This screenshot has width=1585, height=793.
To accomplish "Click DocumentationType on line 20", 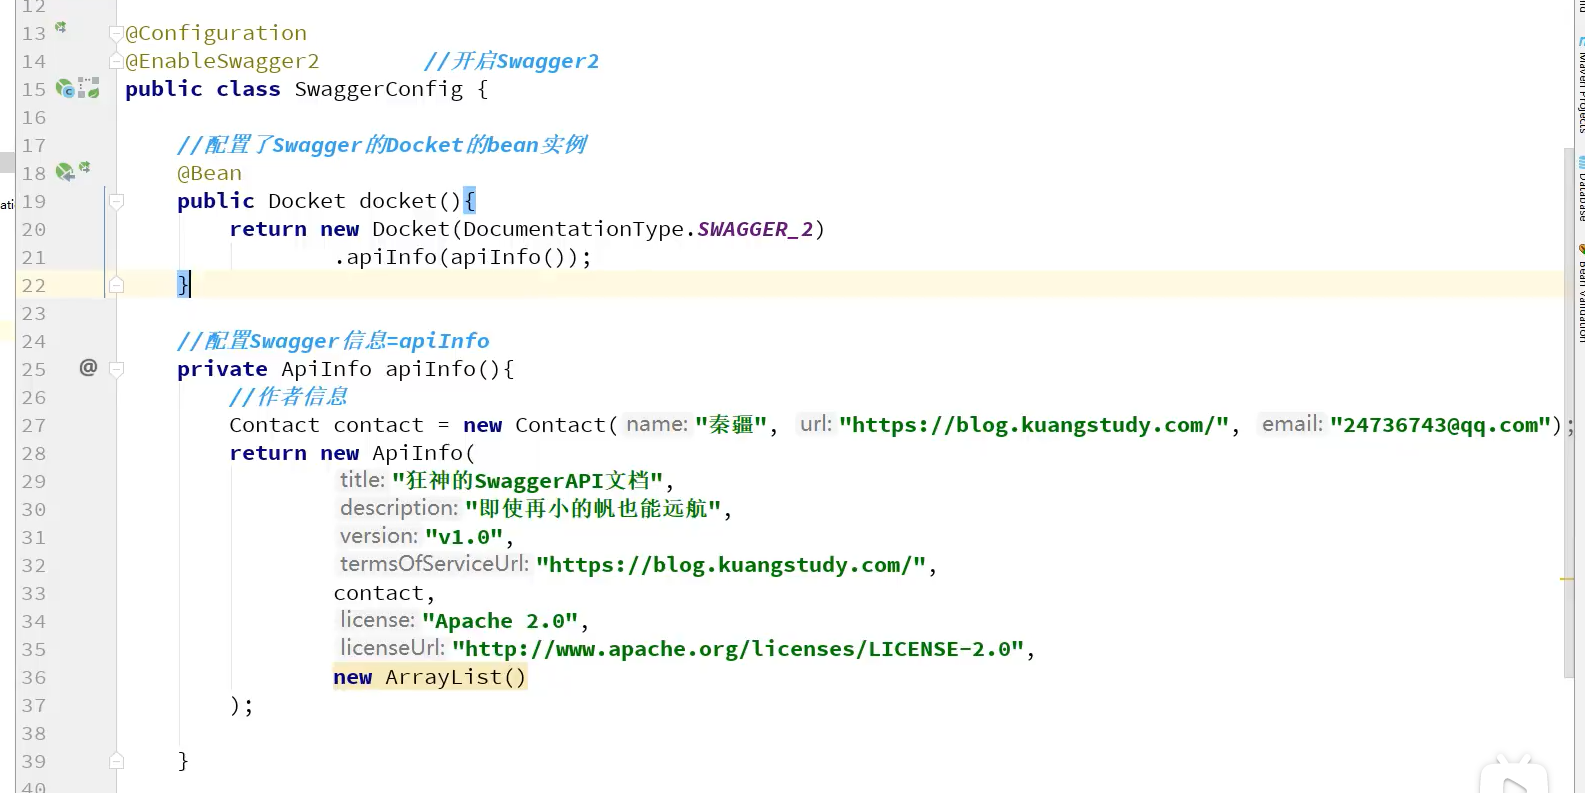I will [573, 229].
